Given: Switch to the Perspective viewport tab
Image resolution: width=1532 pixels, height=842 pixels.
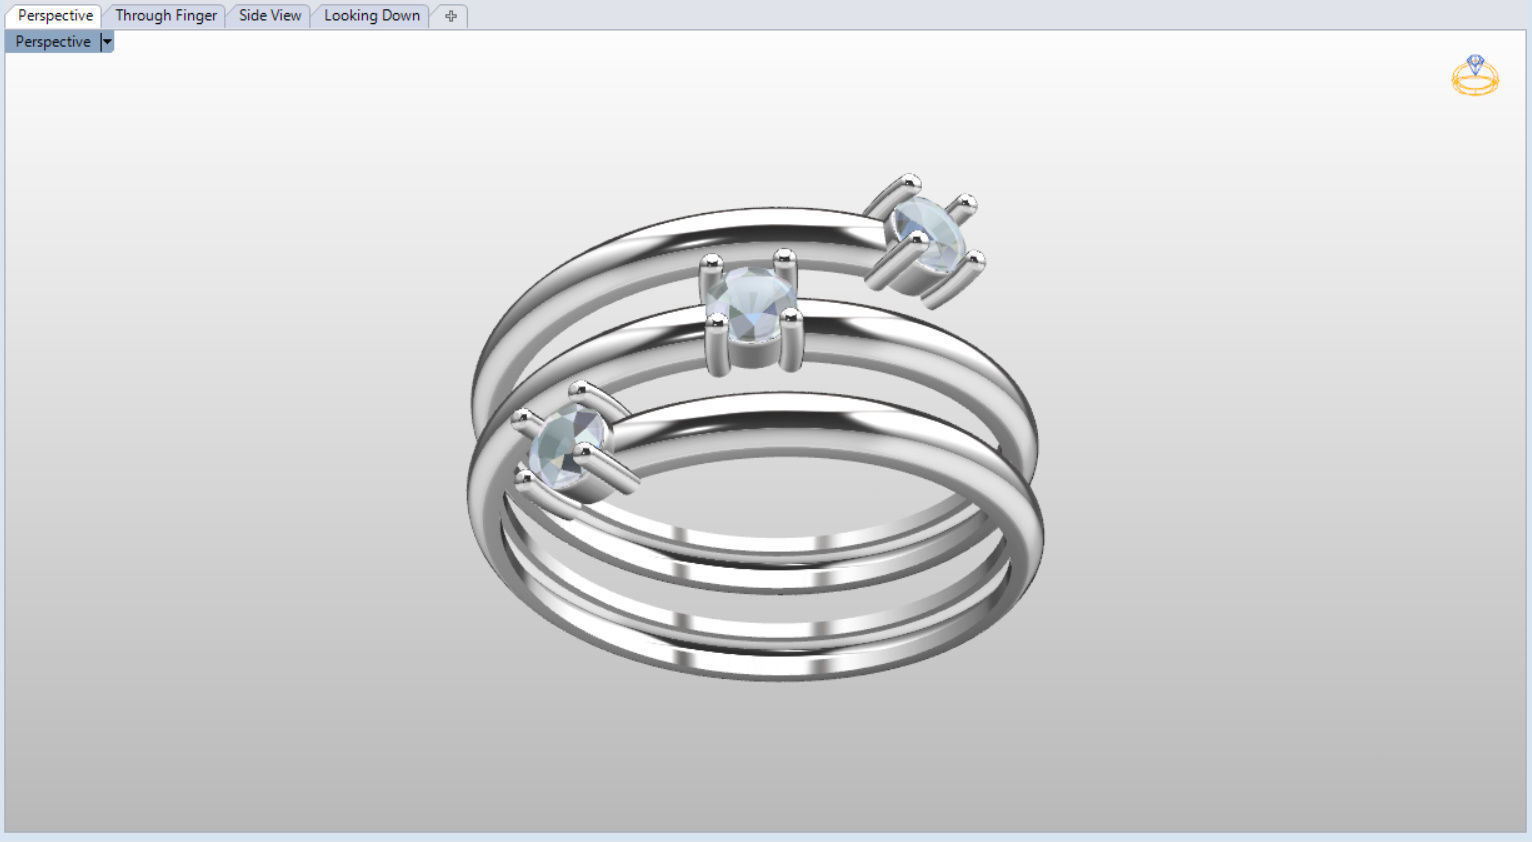Looking at the screenshot, I should (55, 16).
